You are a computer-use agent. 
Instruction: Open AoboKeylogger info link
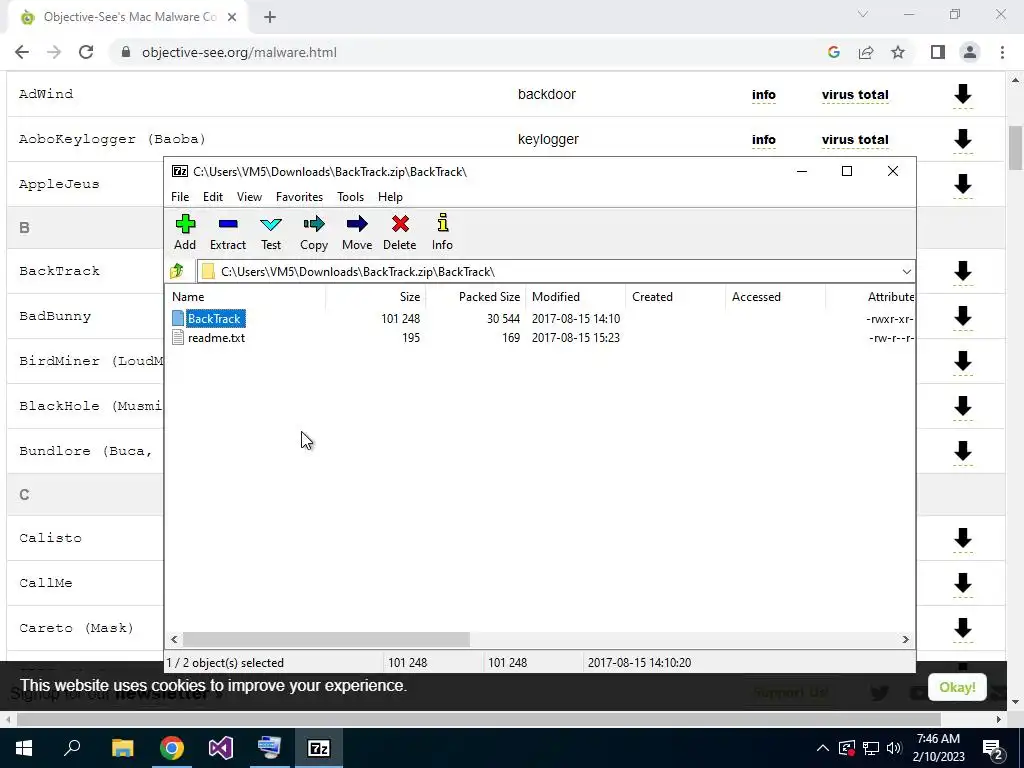pyautogui.click(x=763, y=140)
